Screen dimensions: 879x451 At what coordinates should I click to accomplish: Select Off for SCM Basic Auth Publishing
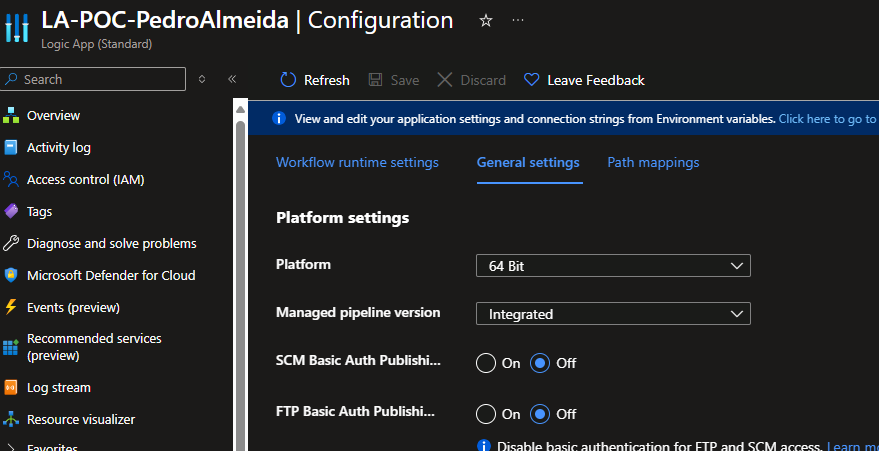[x=540, y=363]
